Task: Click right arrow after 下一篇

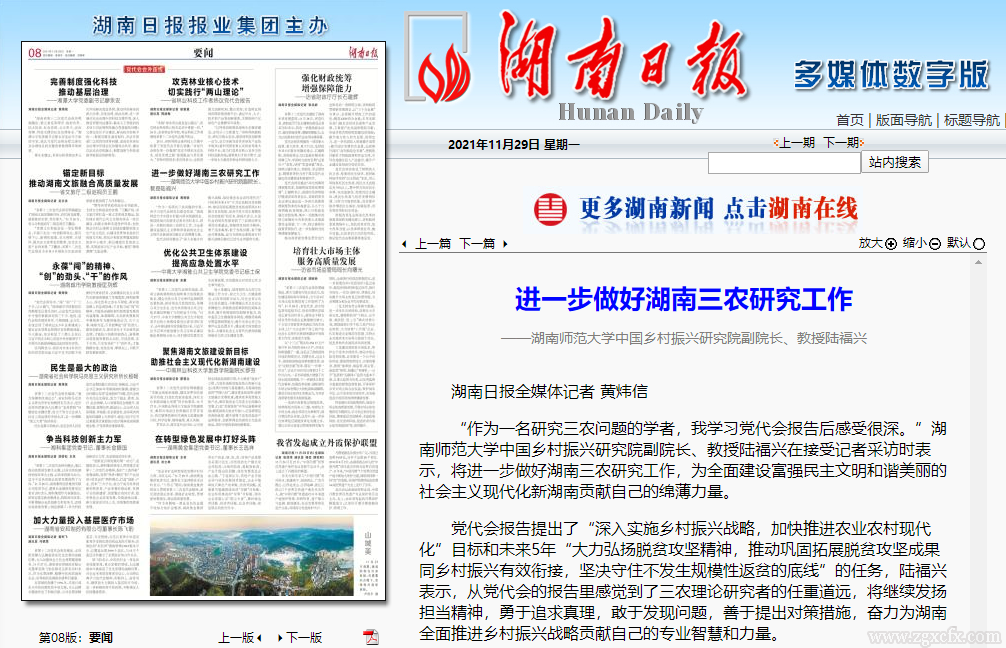Action: pyautogui.click(x=505, y=244)
